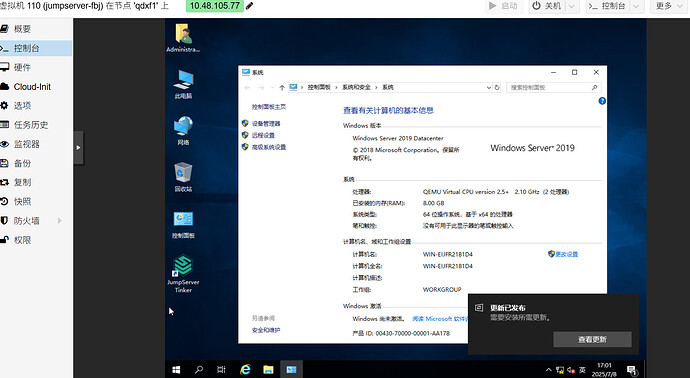This screenshot has width=690, height=378.
Task: Select the 此电脑 desktop icon
Action: (183, 84)
